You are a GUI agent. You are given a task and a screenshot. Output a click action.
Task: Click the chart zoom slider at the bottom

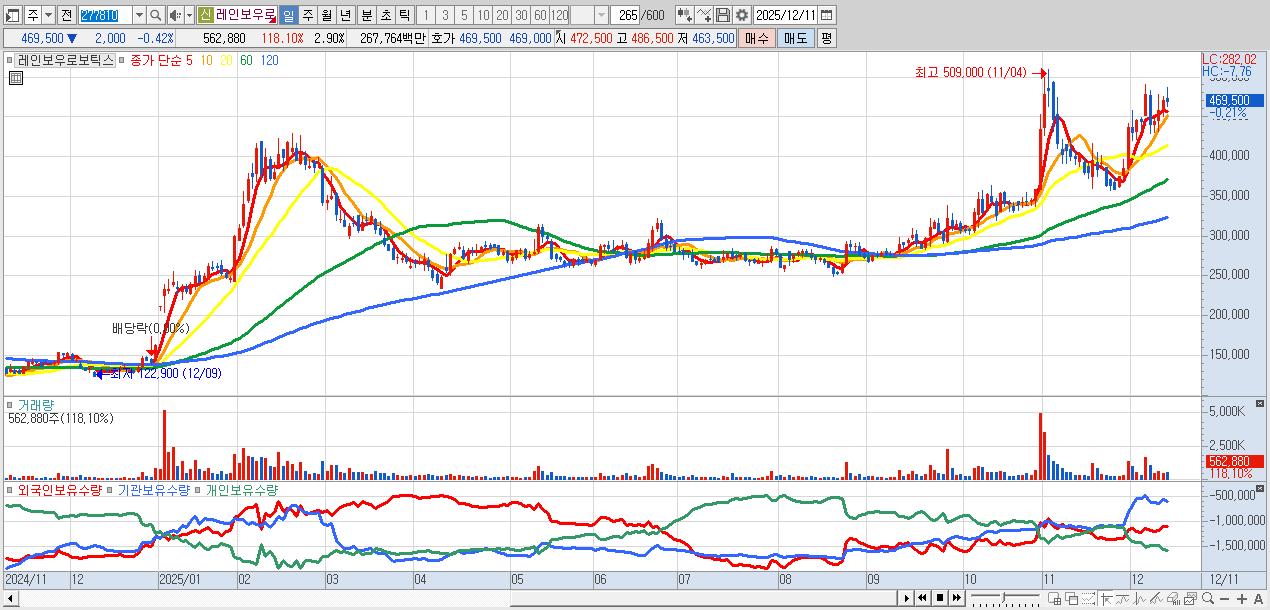pyautogui.click(x=1005, y=598)
